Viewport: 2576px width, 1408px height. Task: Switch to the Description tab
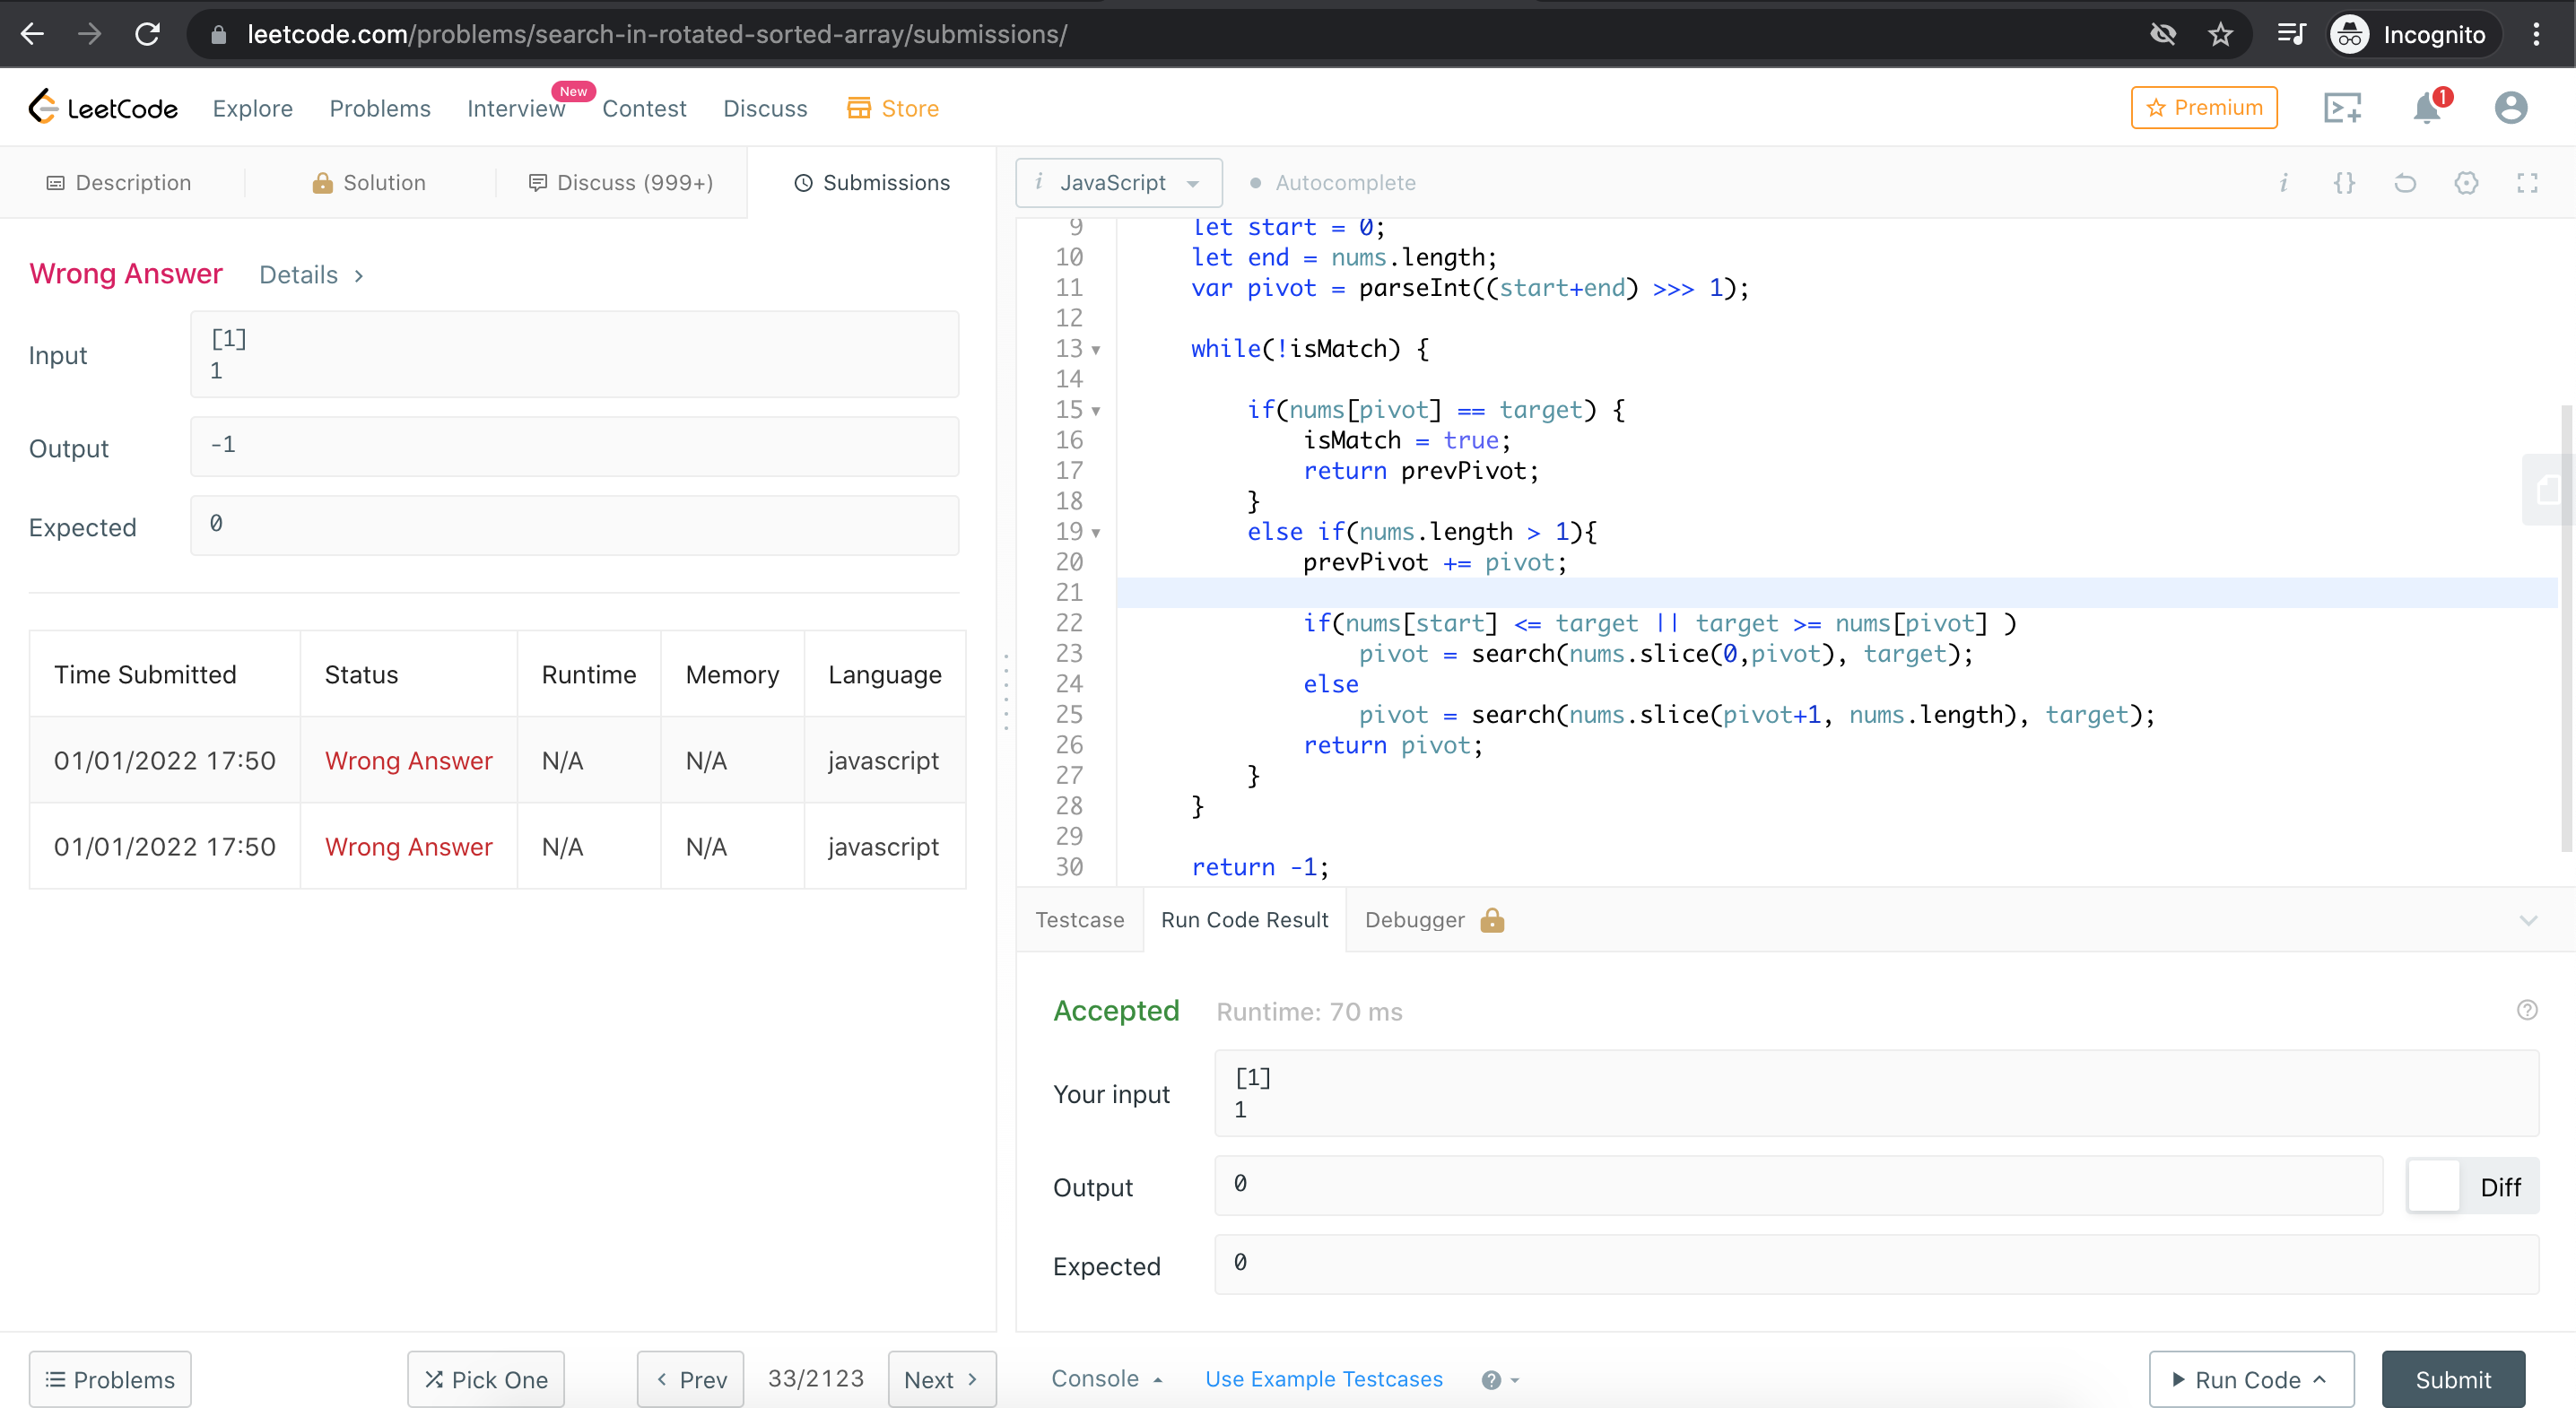[119, 183]
